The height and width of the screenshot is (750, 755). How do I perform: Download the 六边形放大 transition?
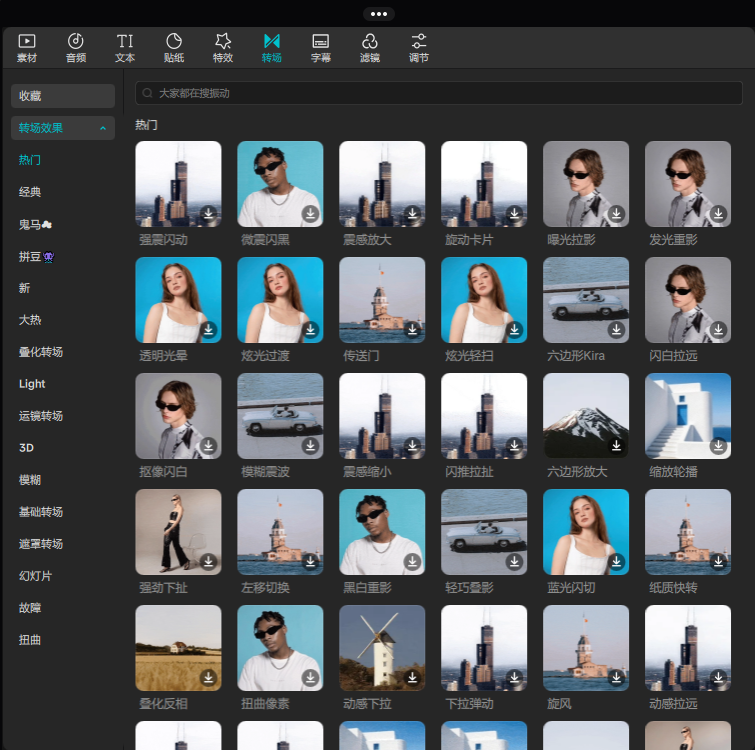point(616,445)
